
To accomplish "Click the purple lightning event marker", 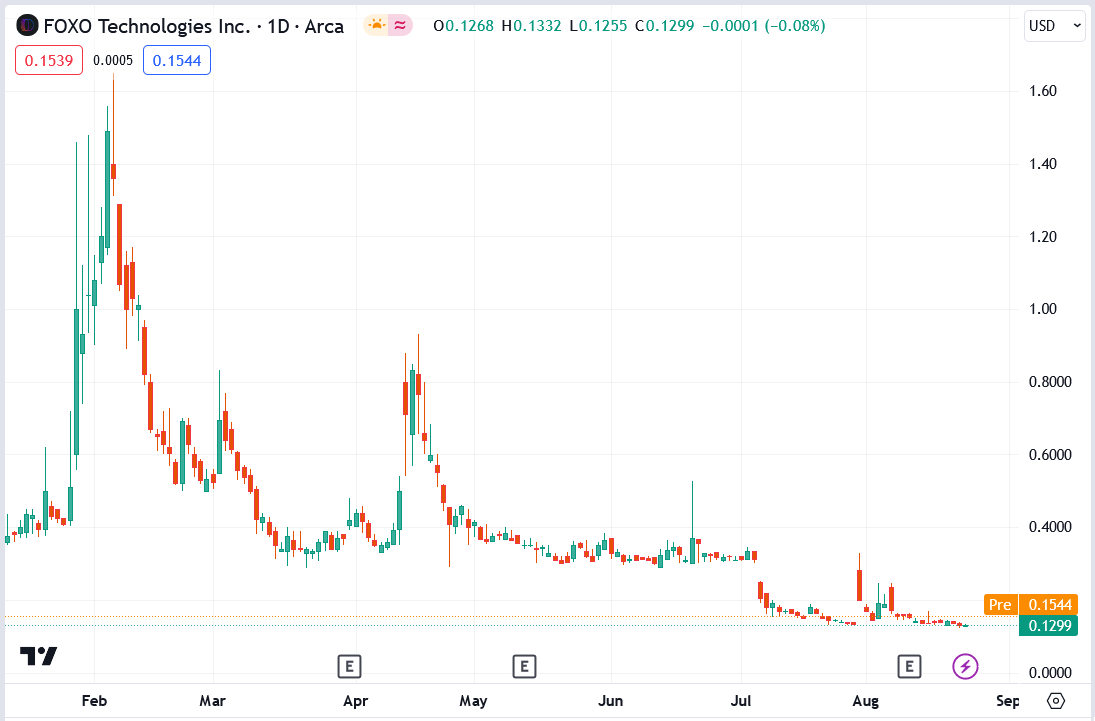I will coord(965,667).
